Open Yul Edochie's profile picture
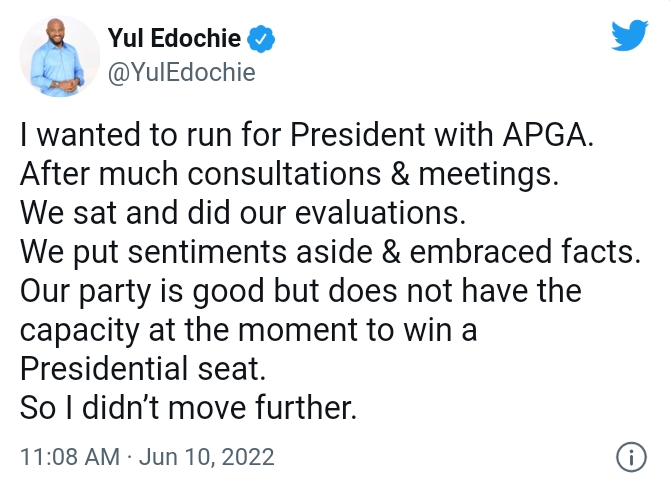670x484 pixels. 59,57
